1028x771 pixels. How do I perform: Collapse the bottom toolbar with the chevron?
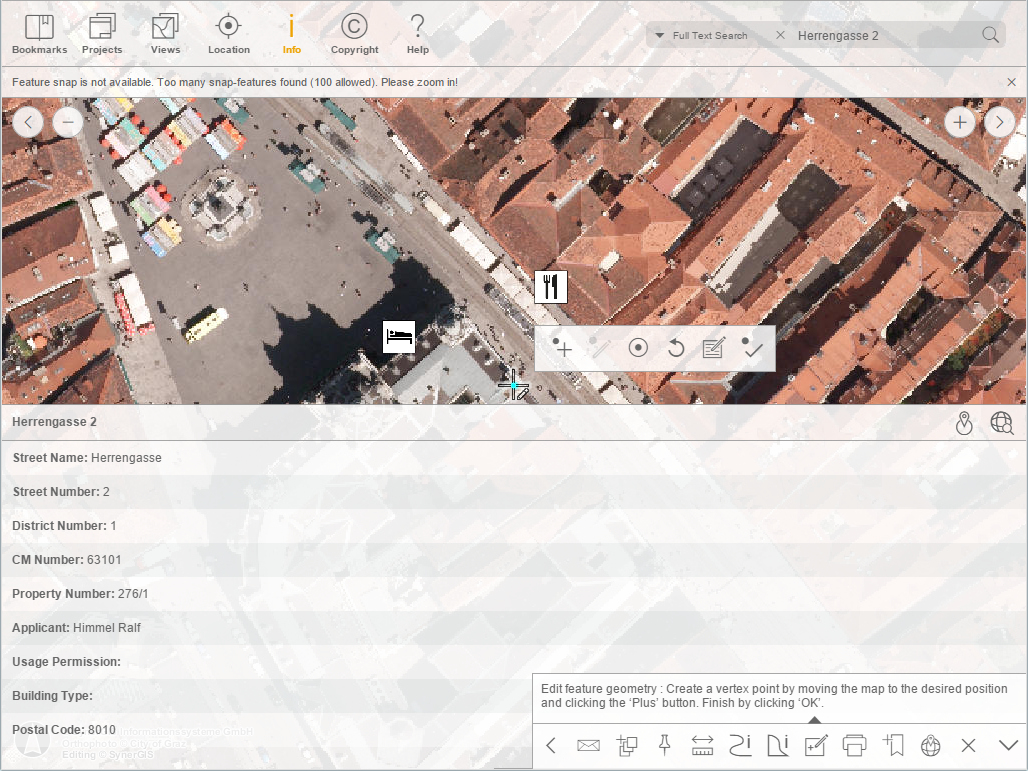pyautogui.click(x=1008, y=745)
